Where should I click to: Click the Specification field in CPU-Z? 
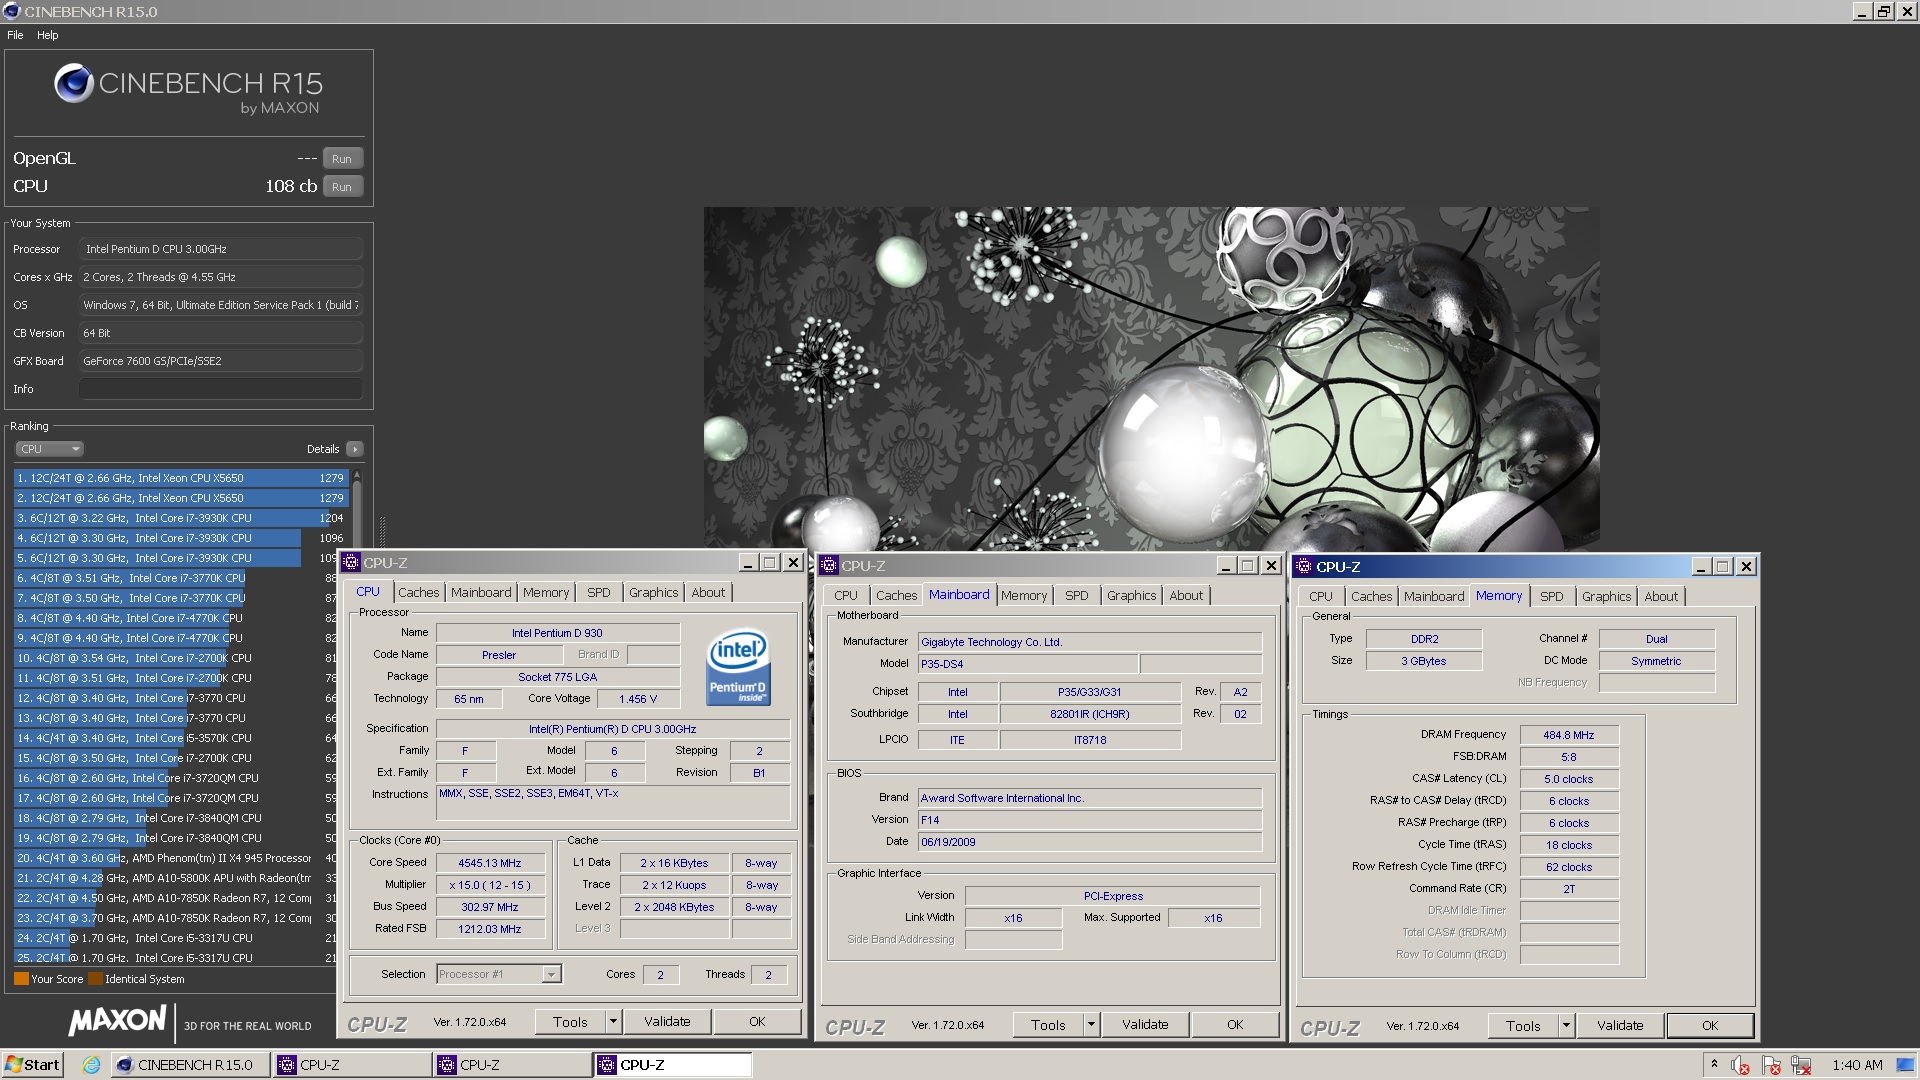click(613, 729)
